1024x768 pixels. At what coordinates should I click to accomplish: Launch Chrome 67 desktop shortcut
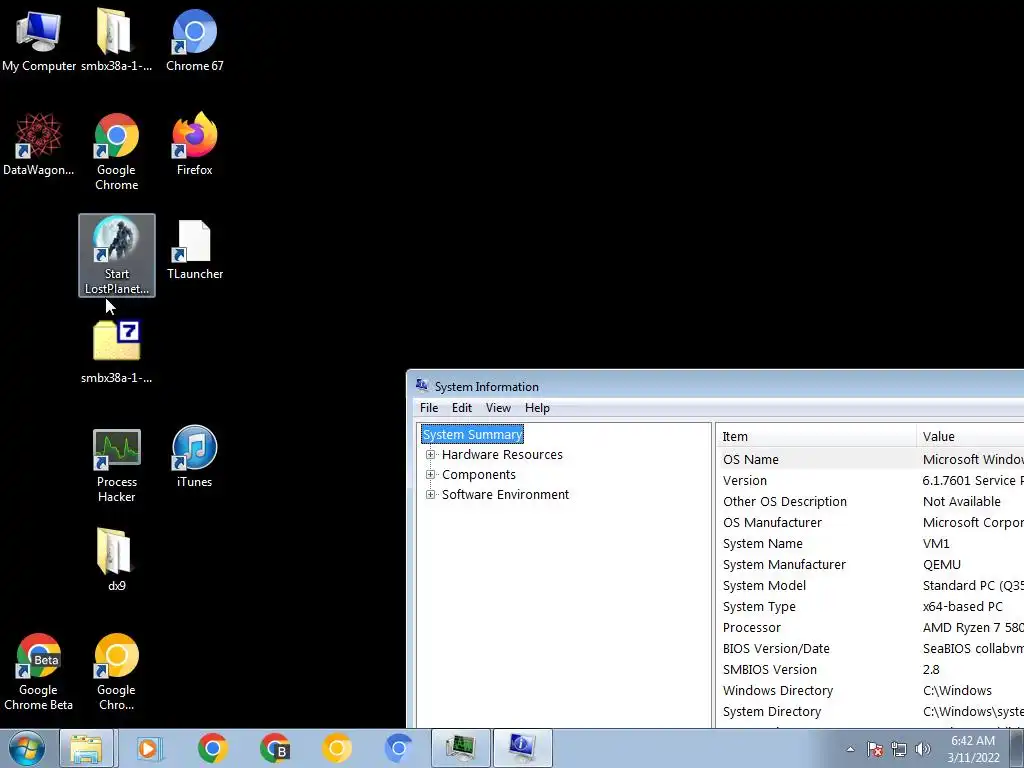click(x=195, y=39)
